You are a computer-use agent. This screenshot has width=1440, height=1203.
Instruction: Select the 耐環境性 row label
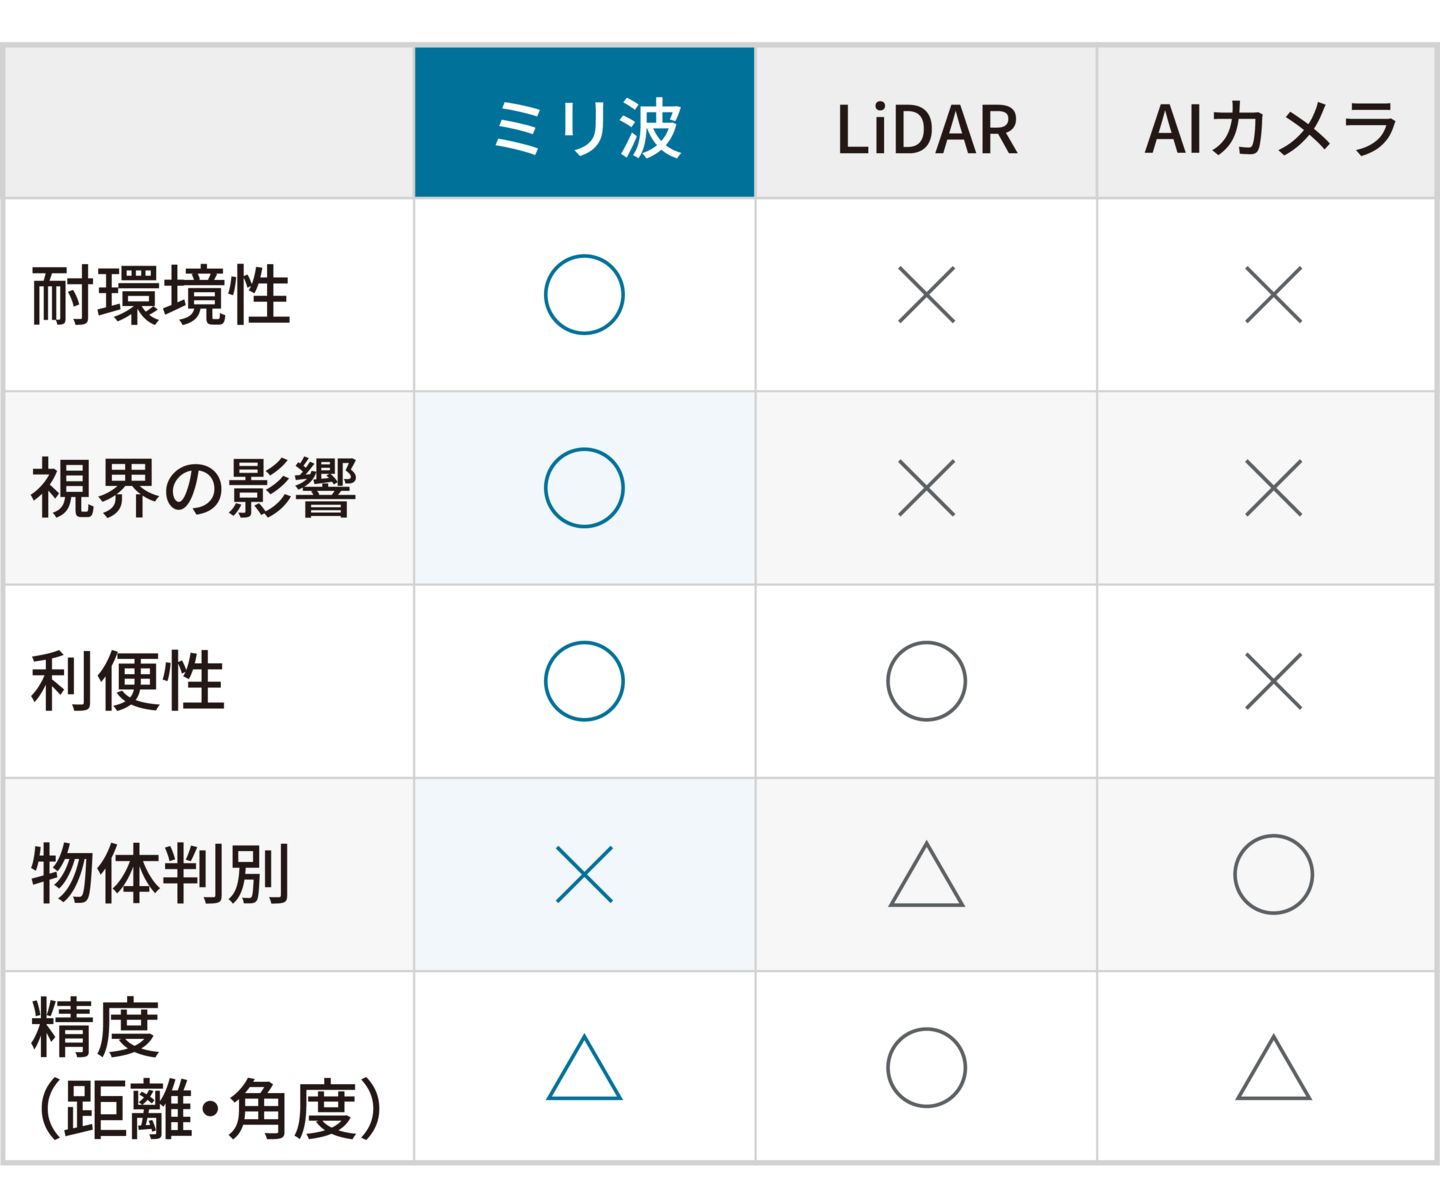[160, 296]
